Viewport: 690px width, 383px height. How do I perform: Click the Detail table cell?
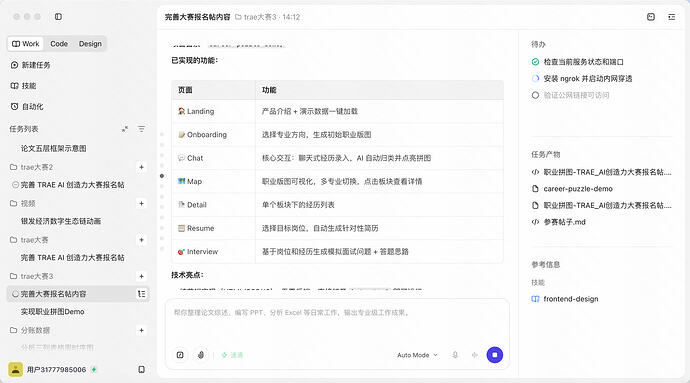tap(213, 205)
